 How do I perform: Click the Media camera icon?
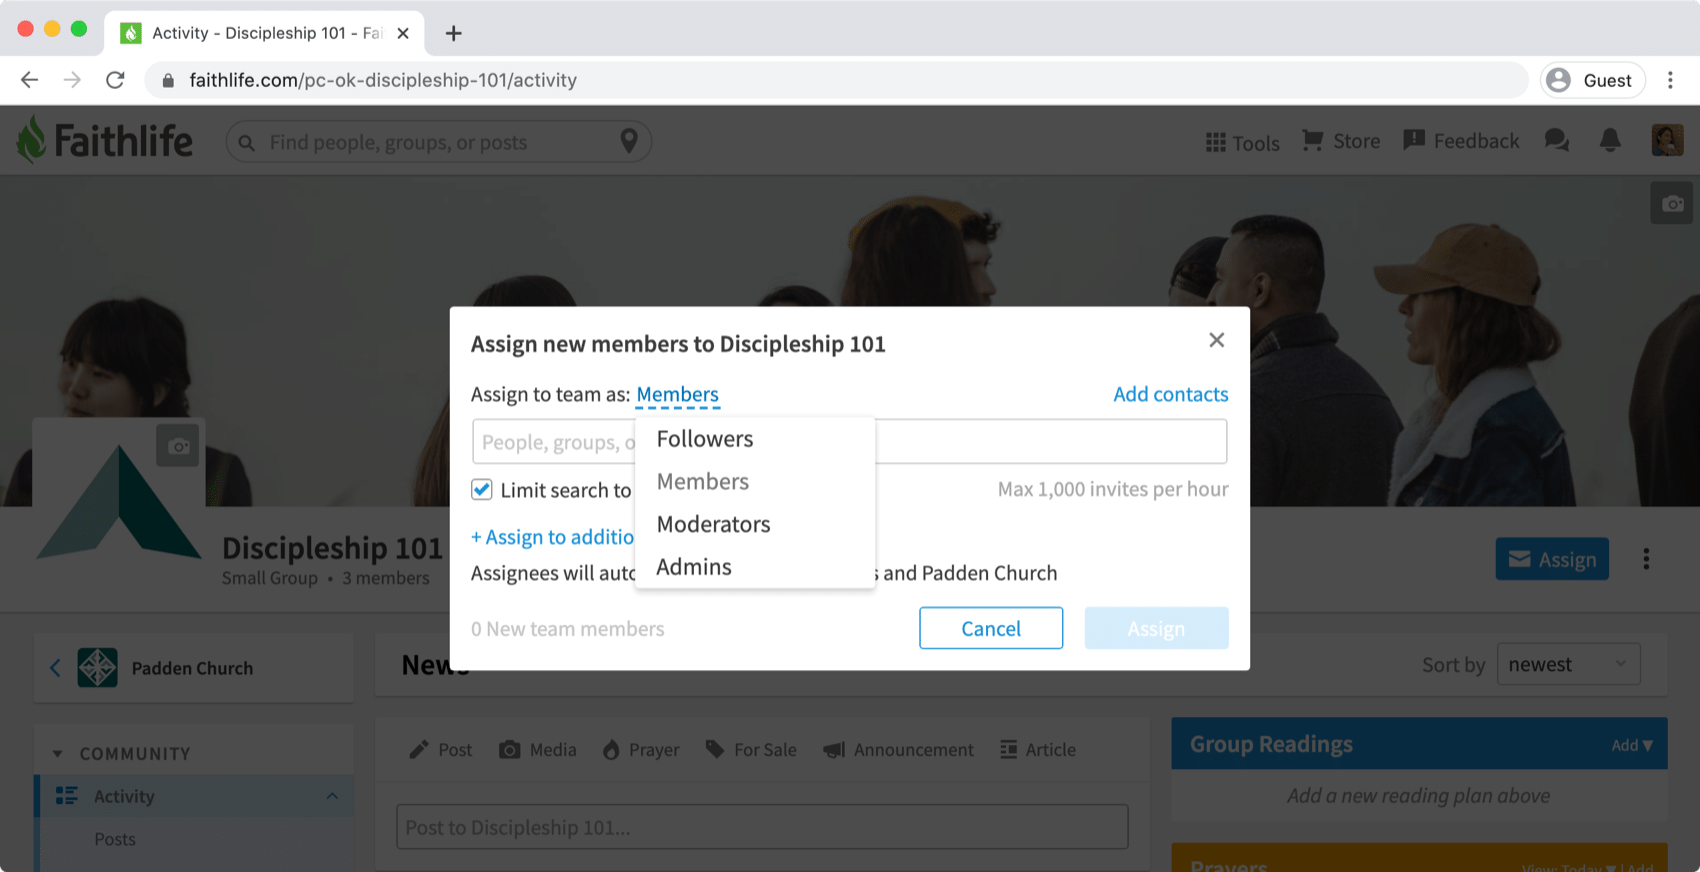click(x=509, y=750)
